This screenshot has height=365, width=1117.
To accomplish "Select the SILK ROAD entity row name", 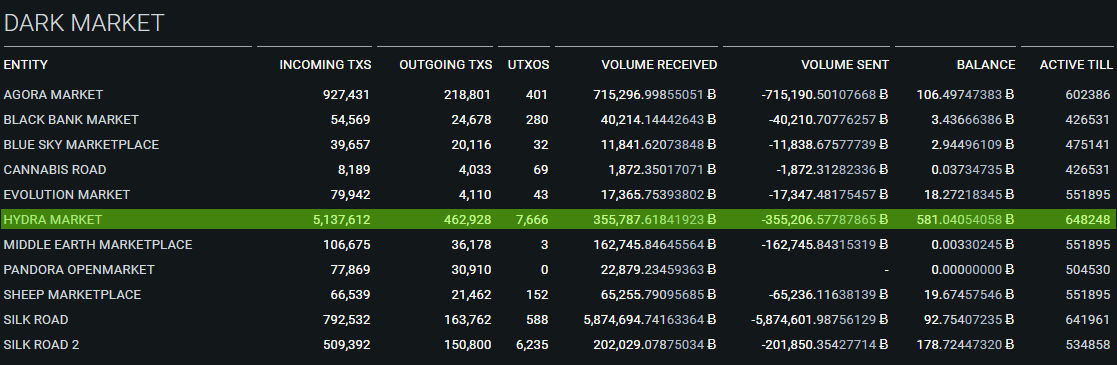I will click(x=36, y=319).
